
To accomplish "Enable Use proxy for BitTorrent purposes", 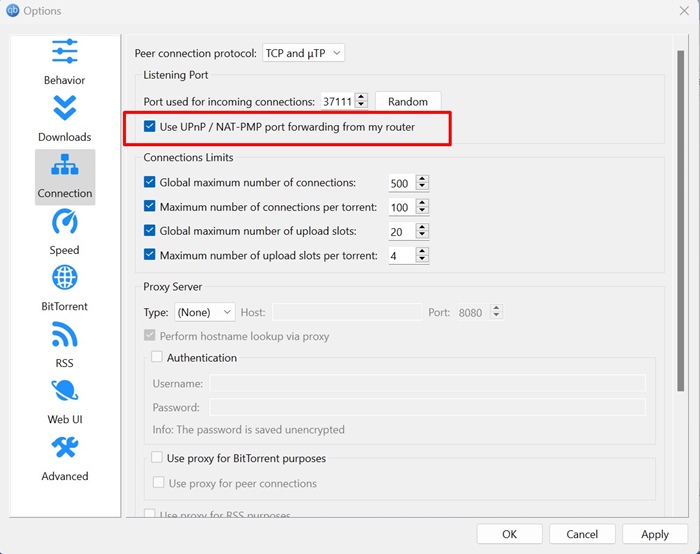I will pos(157,457).
